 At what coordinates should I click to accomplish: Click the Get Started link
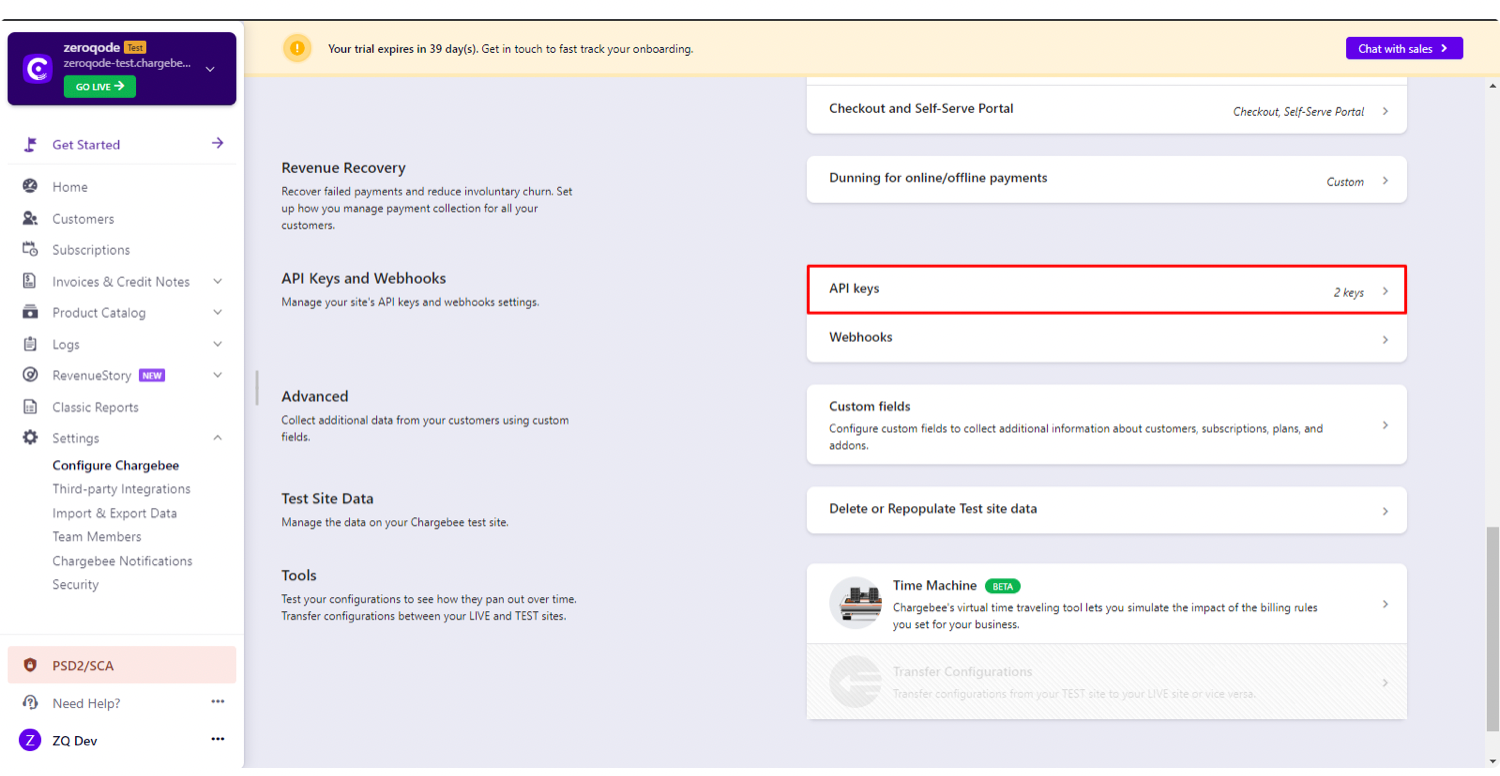[x=86, y=144]
